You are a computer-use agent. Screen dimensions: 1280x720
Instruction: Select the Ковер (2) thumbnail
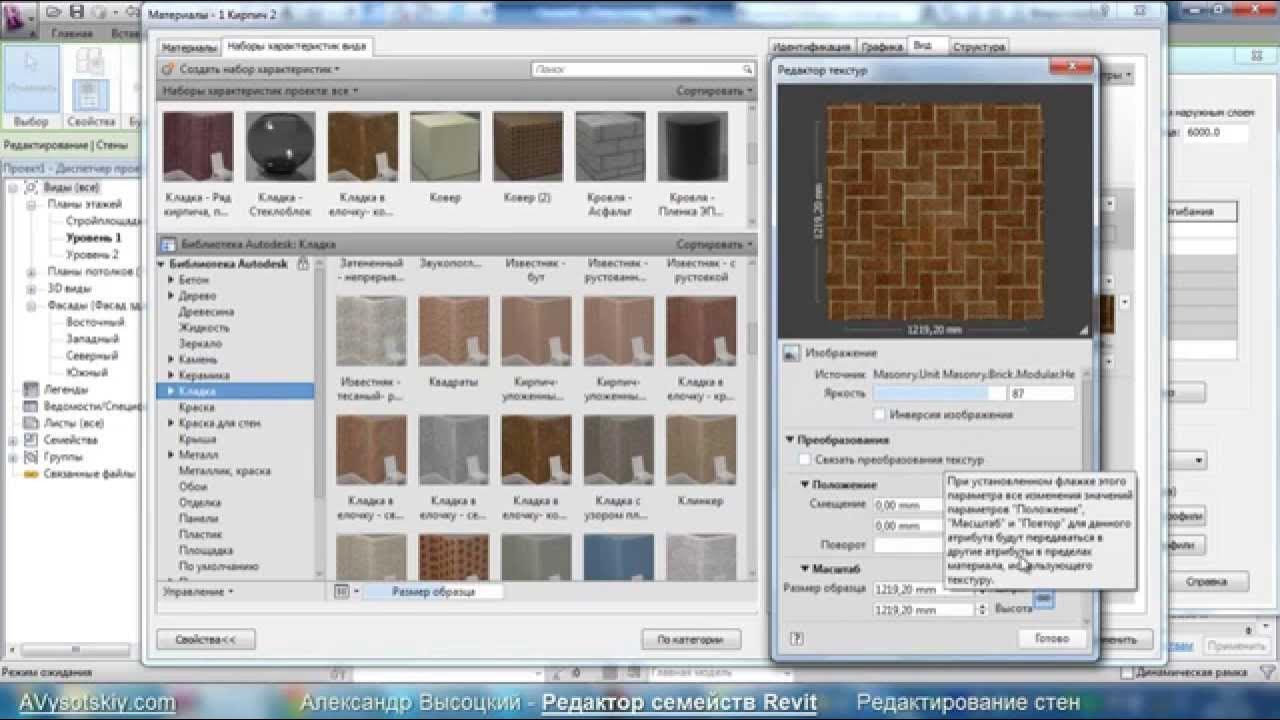click(x=528, y=147)
